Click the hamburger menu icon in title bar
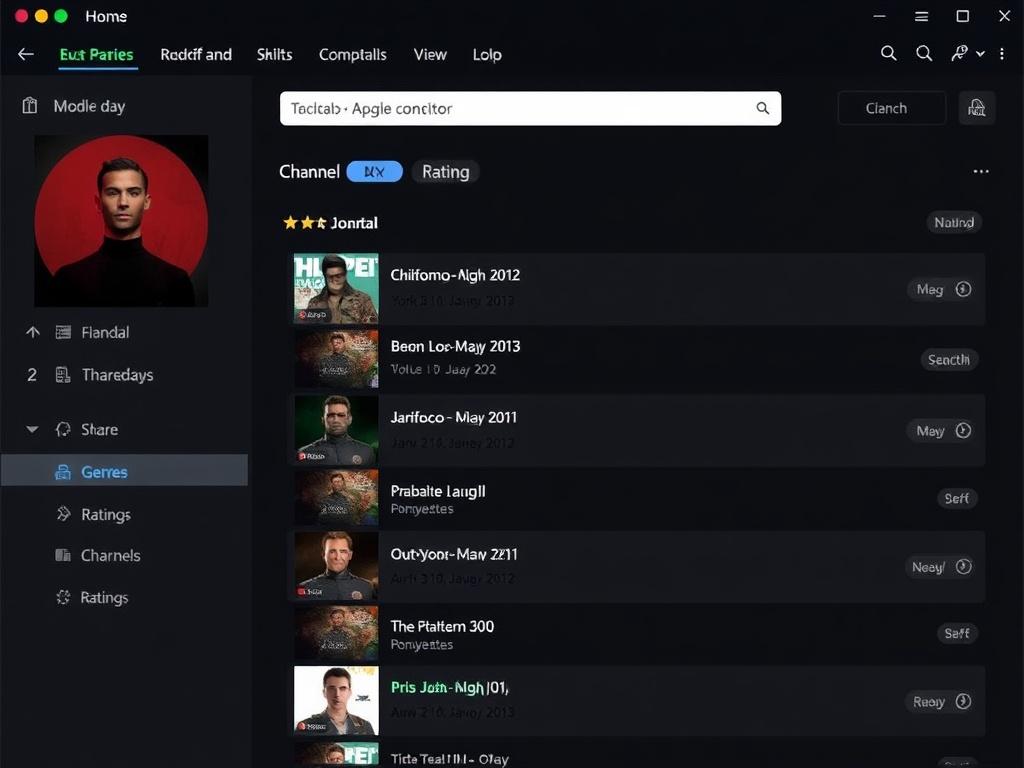The height and width of the screenshot is (768, 1024). coord(922,16)
